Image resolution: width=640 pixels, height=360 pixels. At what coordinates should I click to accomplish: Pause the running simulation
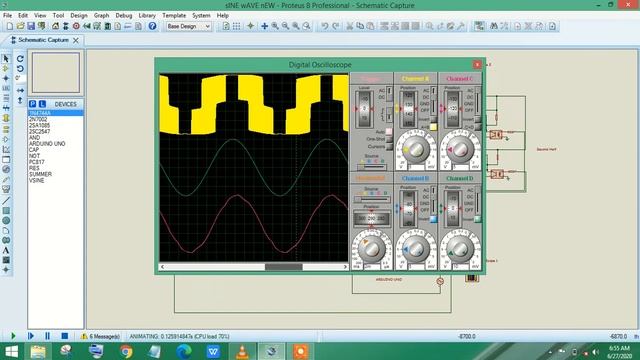pyautogui.click(x=47, y=336)
